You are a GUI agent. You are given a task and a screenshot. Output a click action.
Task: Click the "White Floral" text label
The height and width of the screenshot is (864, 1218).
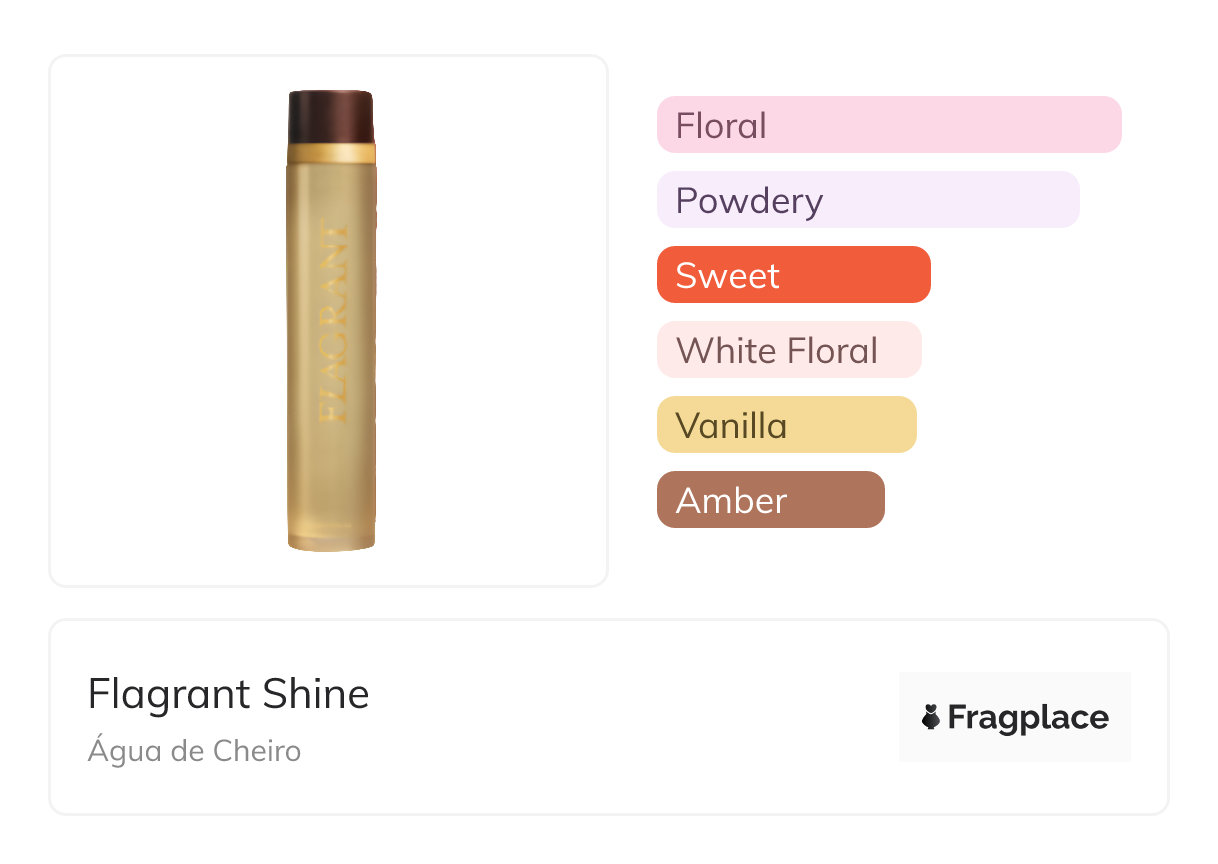[x=777, y=351]
